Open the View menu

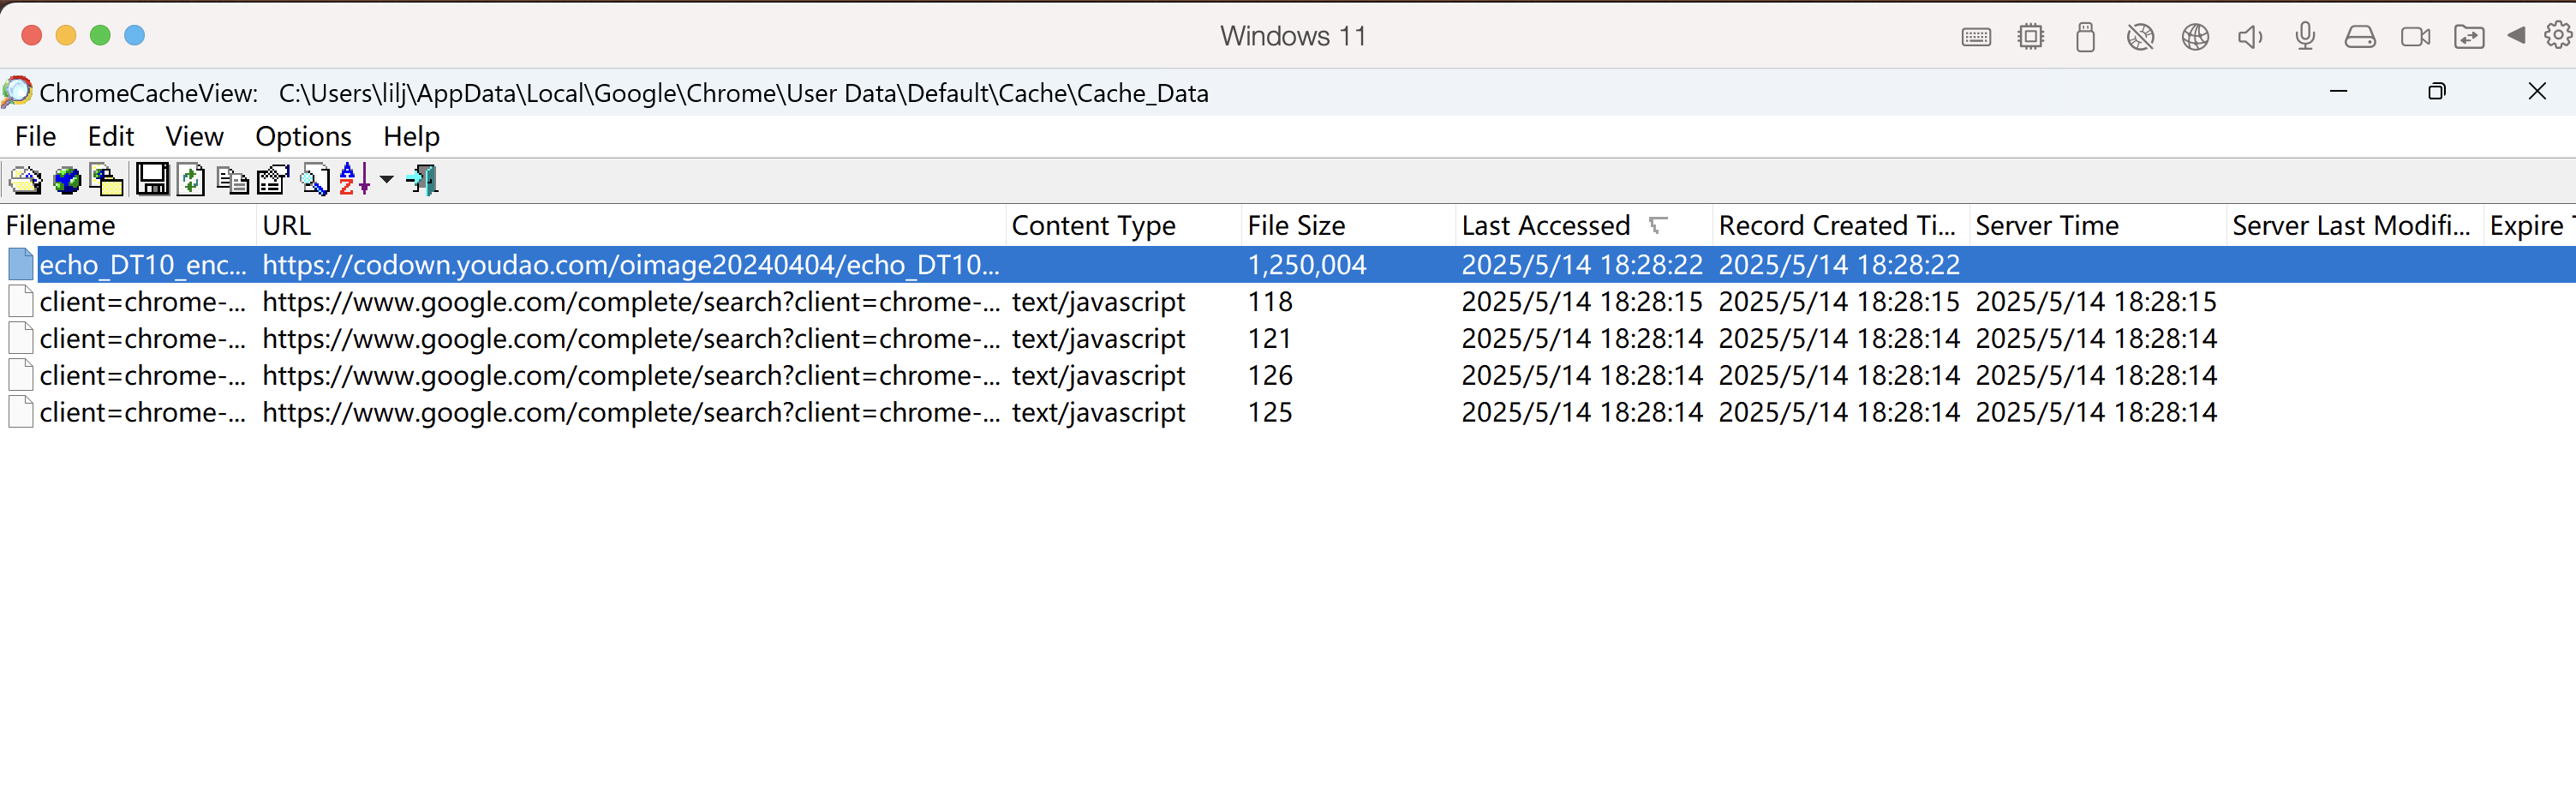(195, 136)
